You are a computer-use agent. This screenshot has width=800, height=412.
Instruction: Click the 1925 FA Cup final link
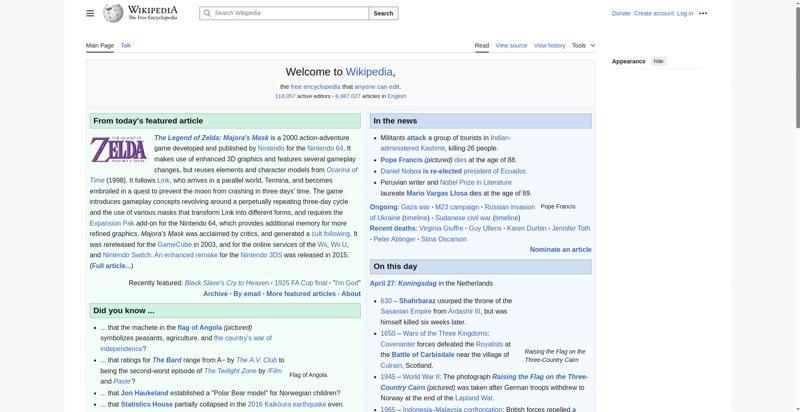(301, 282)
